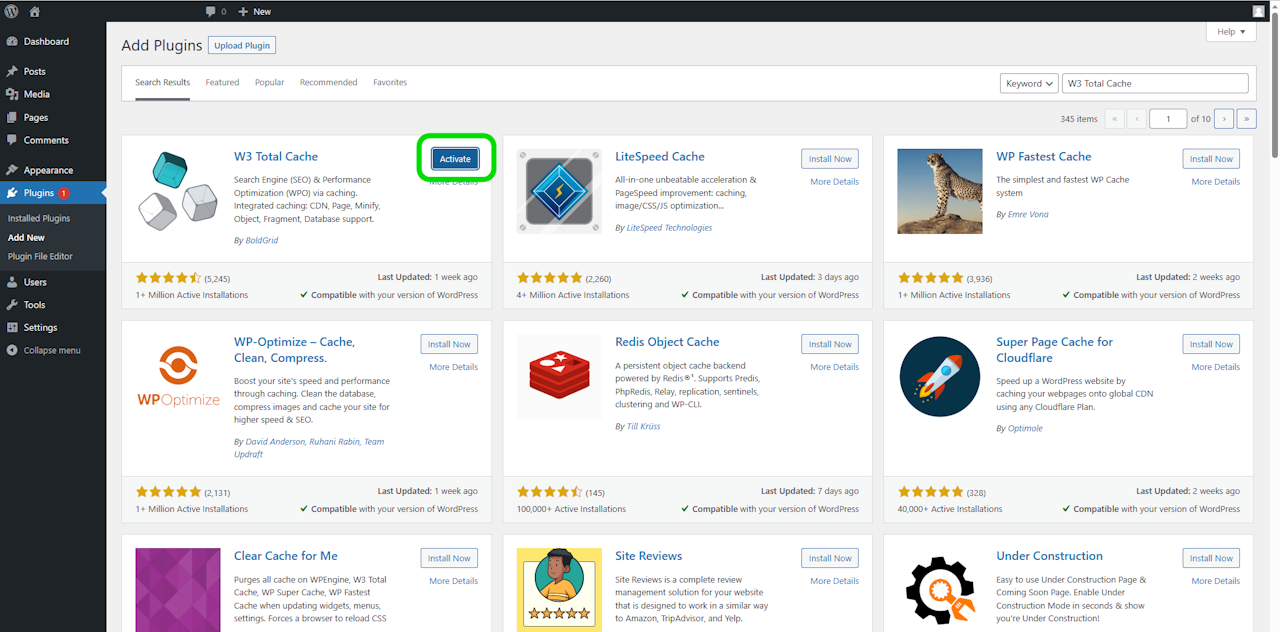The height and width of the screenshot is (632, 1280).
Task: Install the LiteSpeed Cache plugin
Action: coord(830,159)
